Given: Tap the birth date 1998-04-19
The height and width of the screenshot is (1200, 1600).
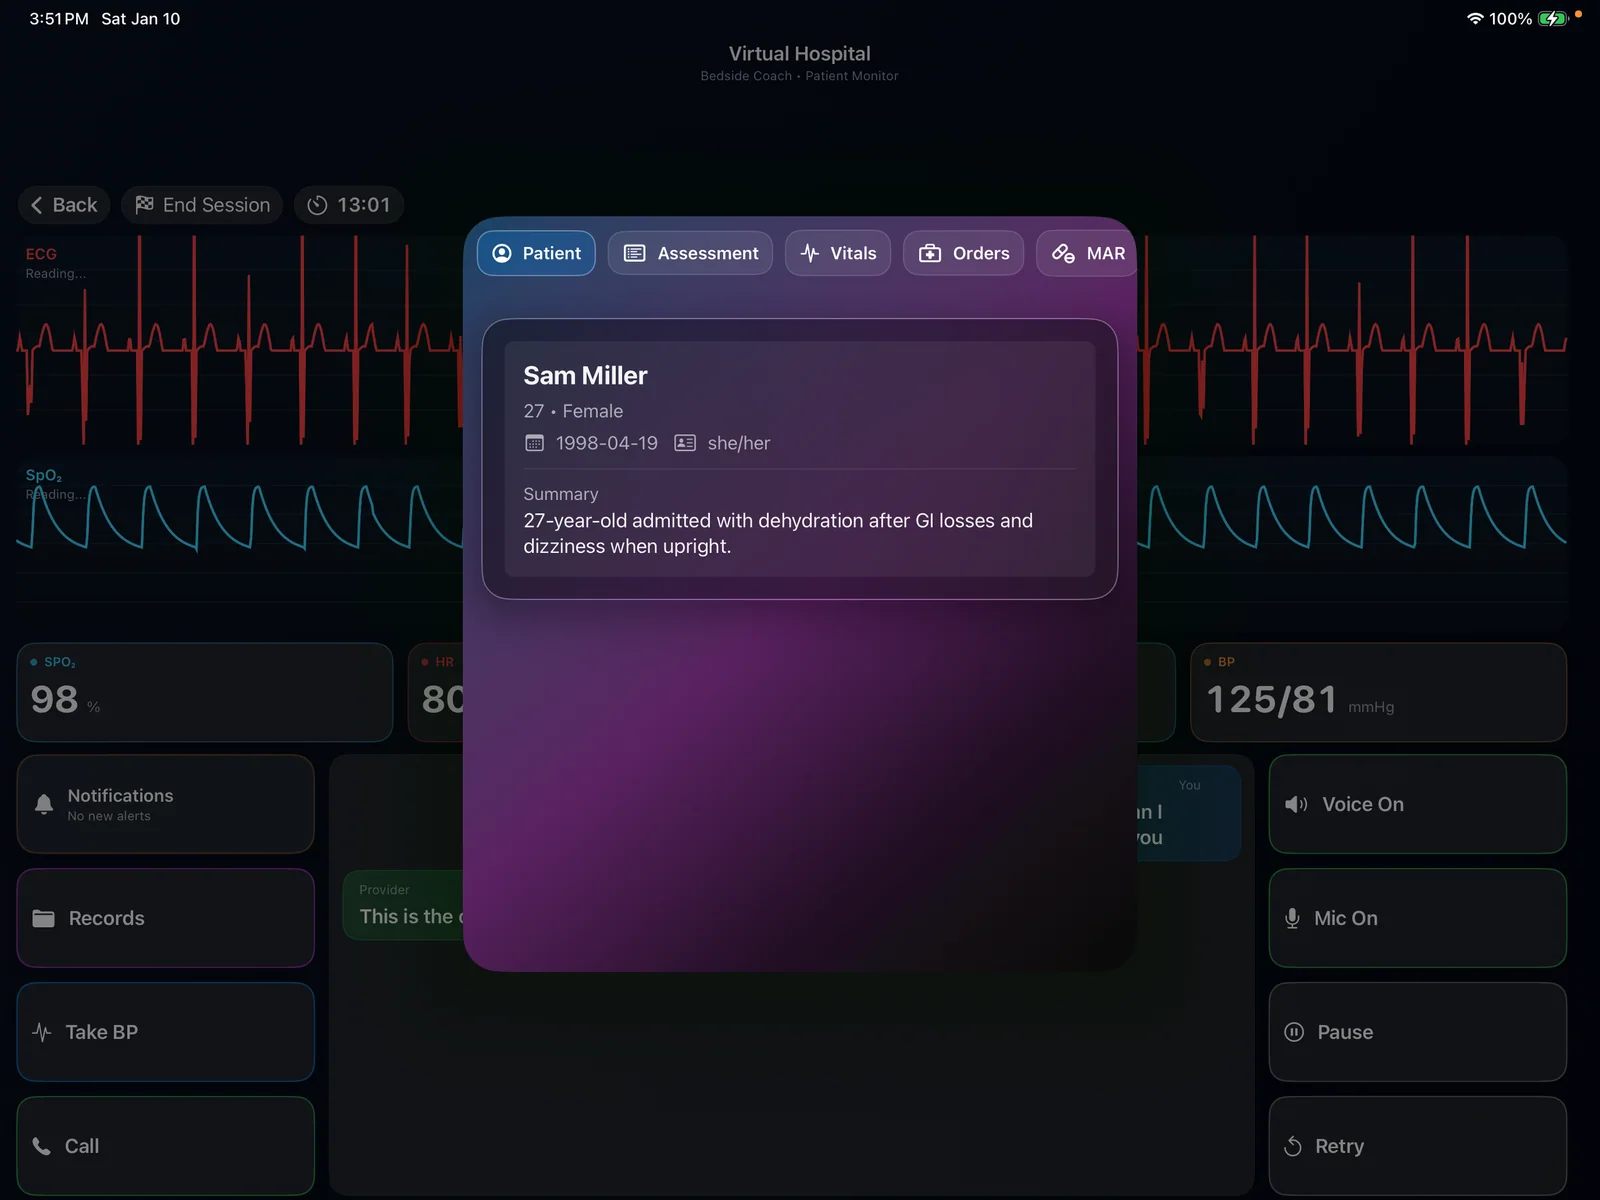Looking at the screenshot, I should point(607,443).
